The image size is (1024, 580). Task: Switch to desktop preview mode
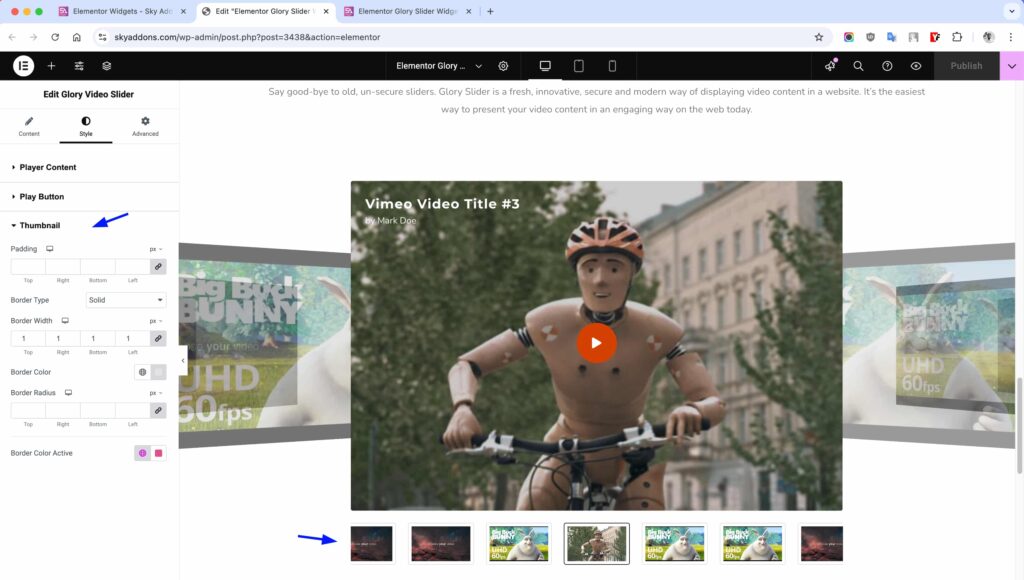coord(545,66)
